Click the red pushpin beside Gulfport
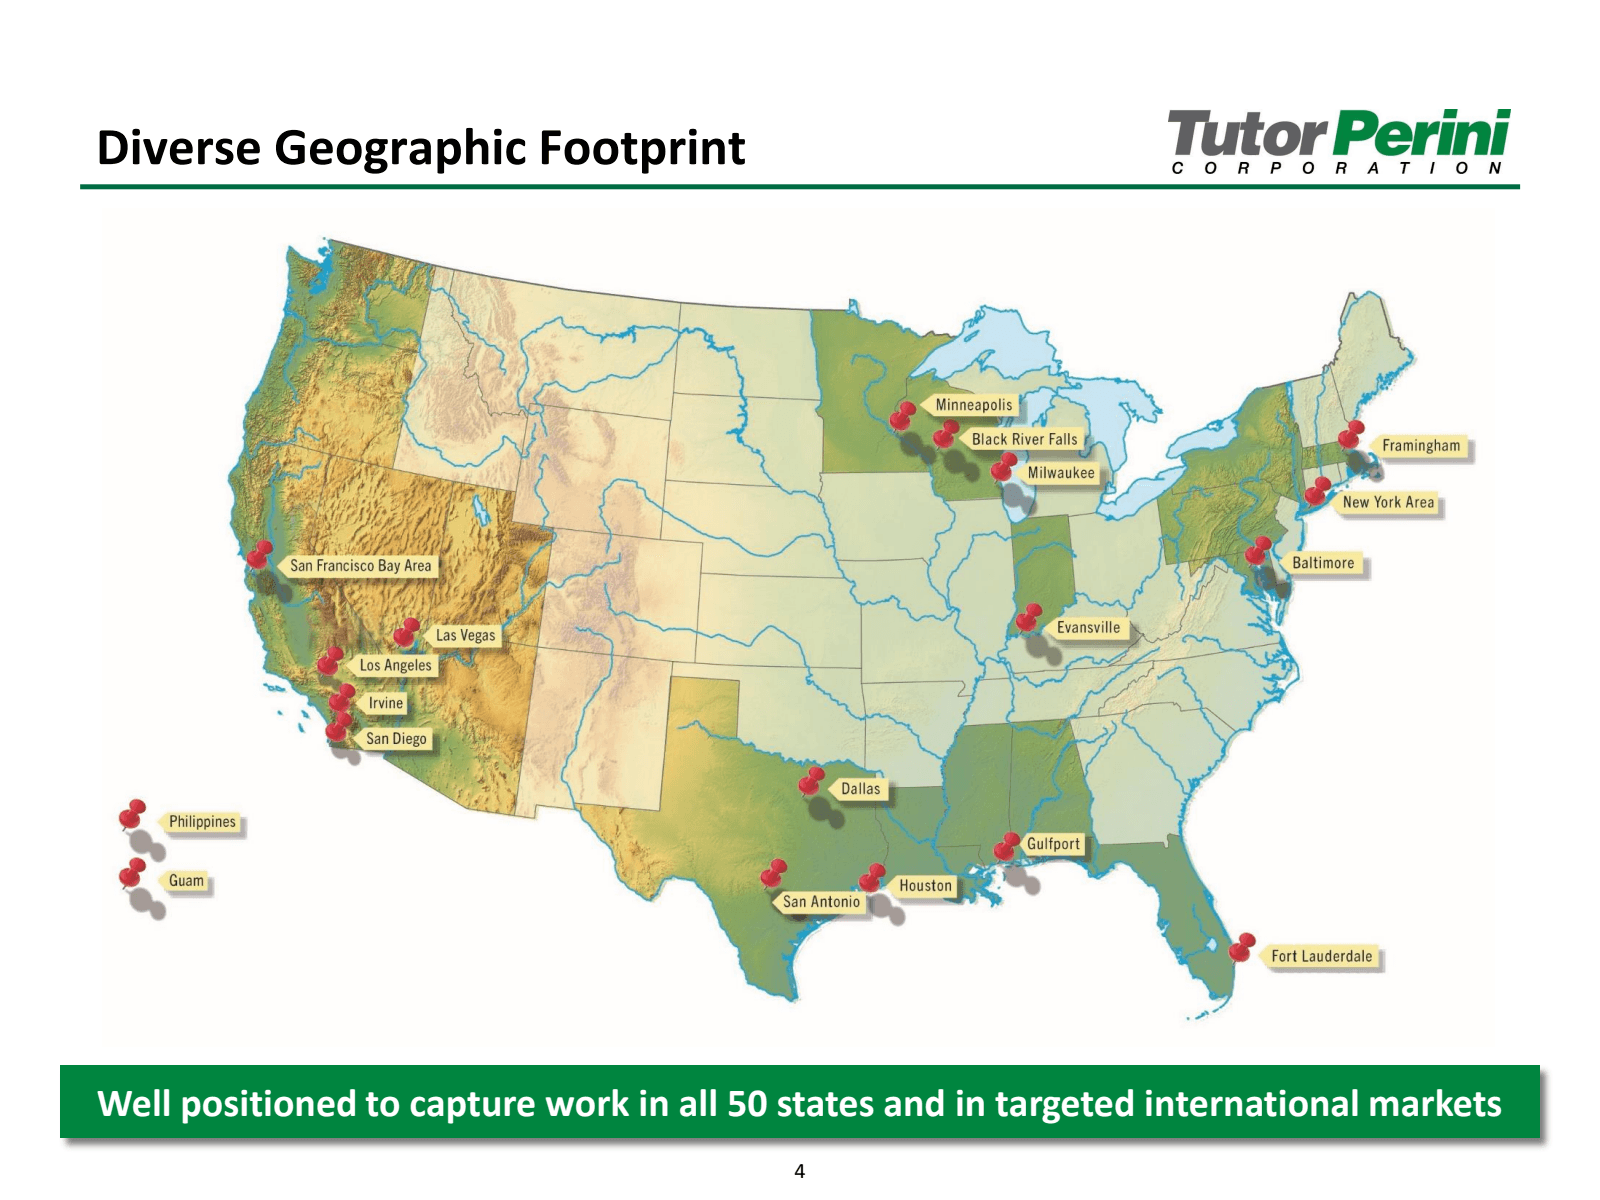The image size is (1600, 1200). coord(1007,846)
